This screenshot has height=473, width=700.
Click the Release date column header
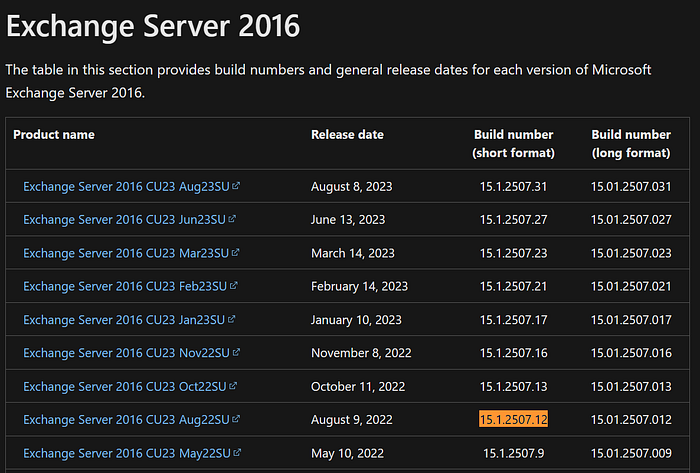[x=347, y=135]
